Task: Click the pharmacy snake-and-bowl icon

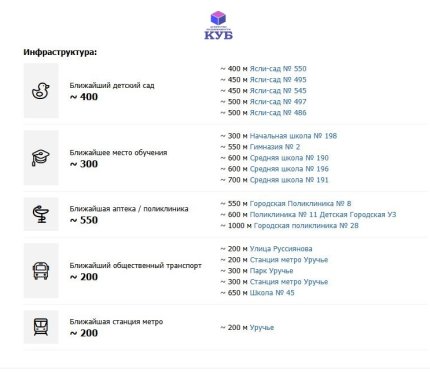Action: pyautogui.click(x=41, y=214)
